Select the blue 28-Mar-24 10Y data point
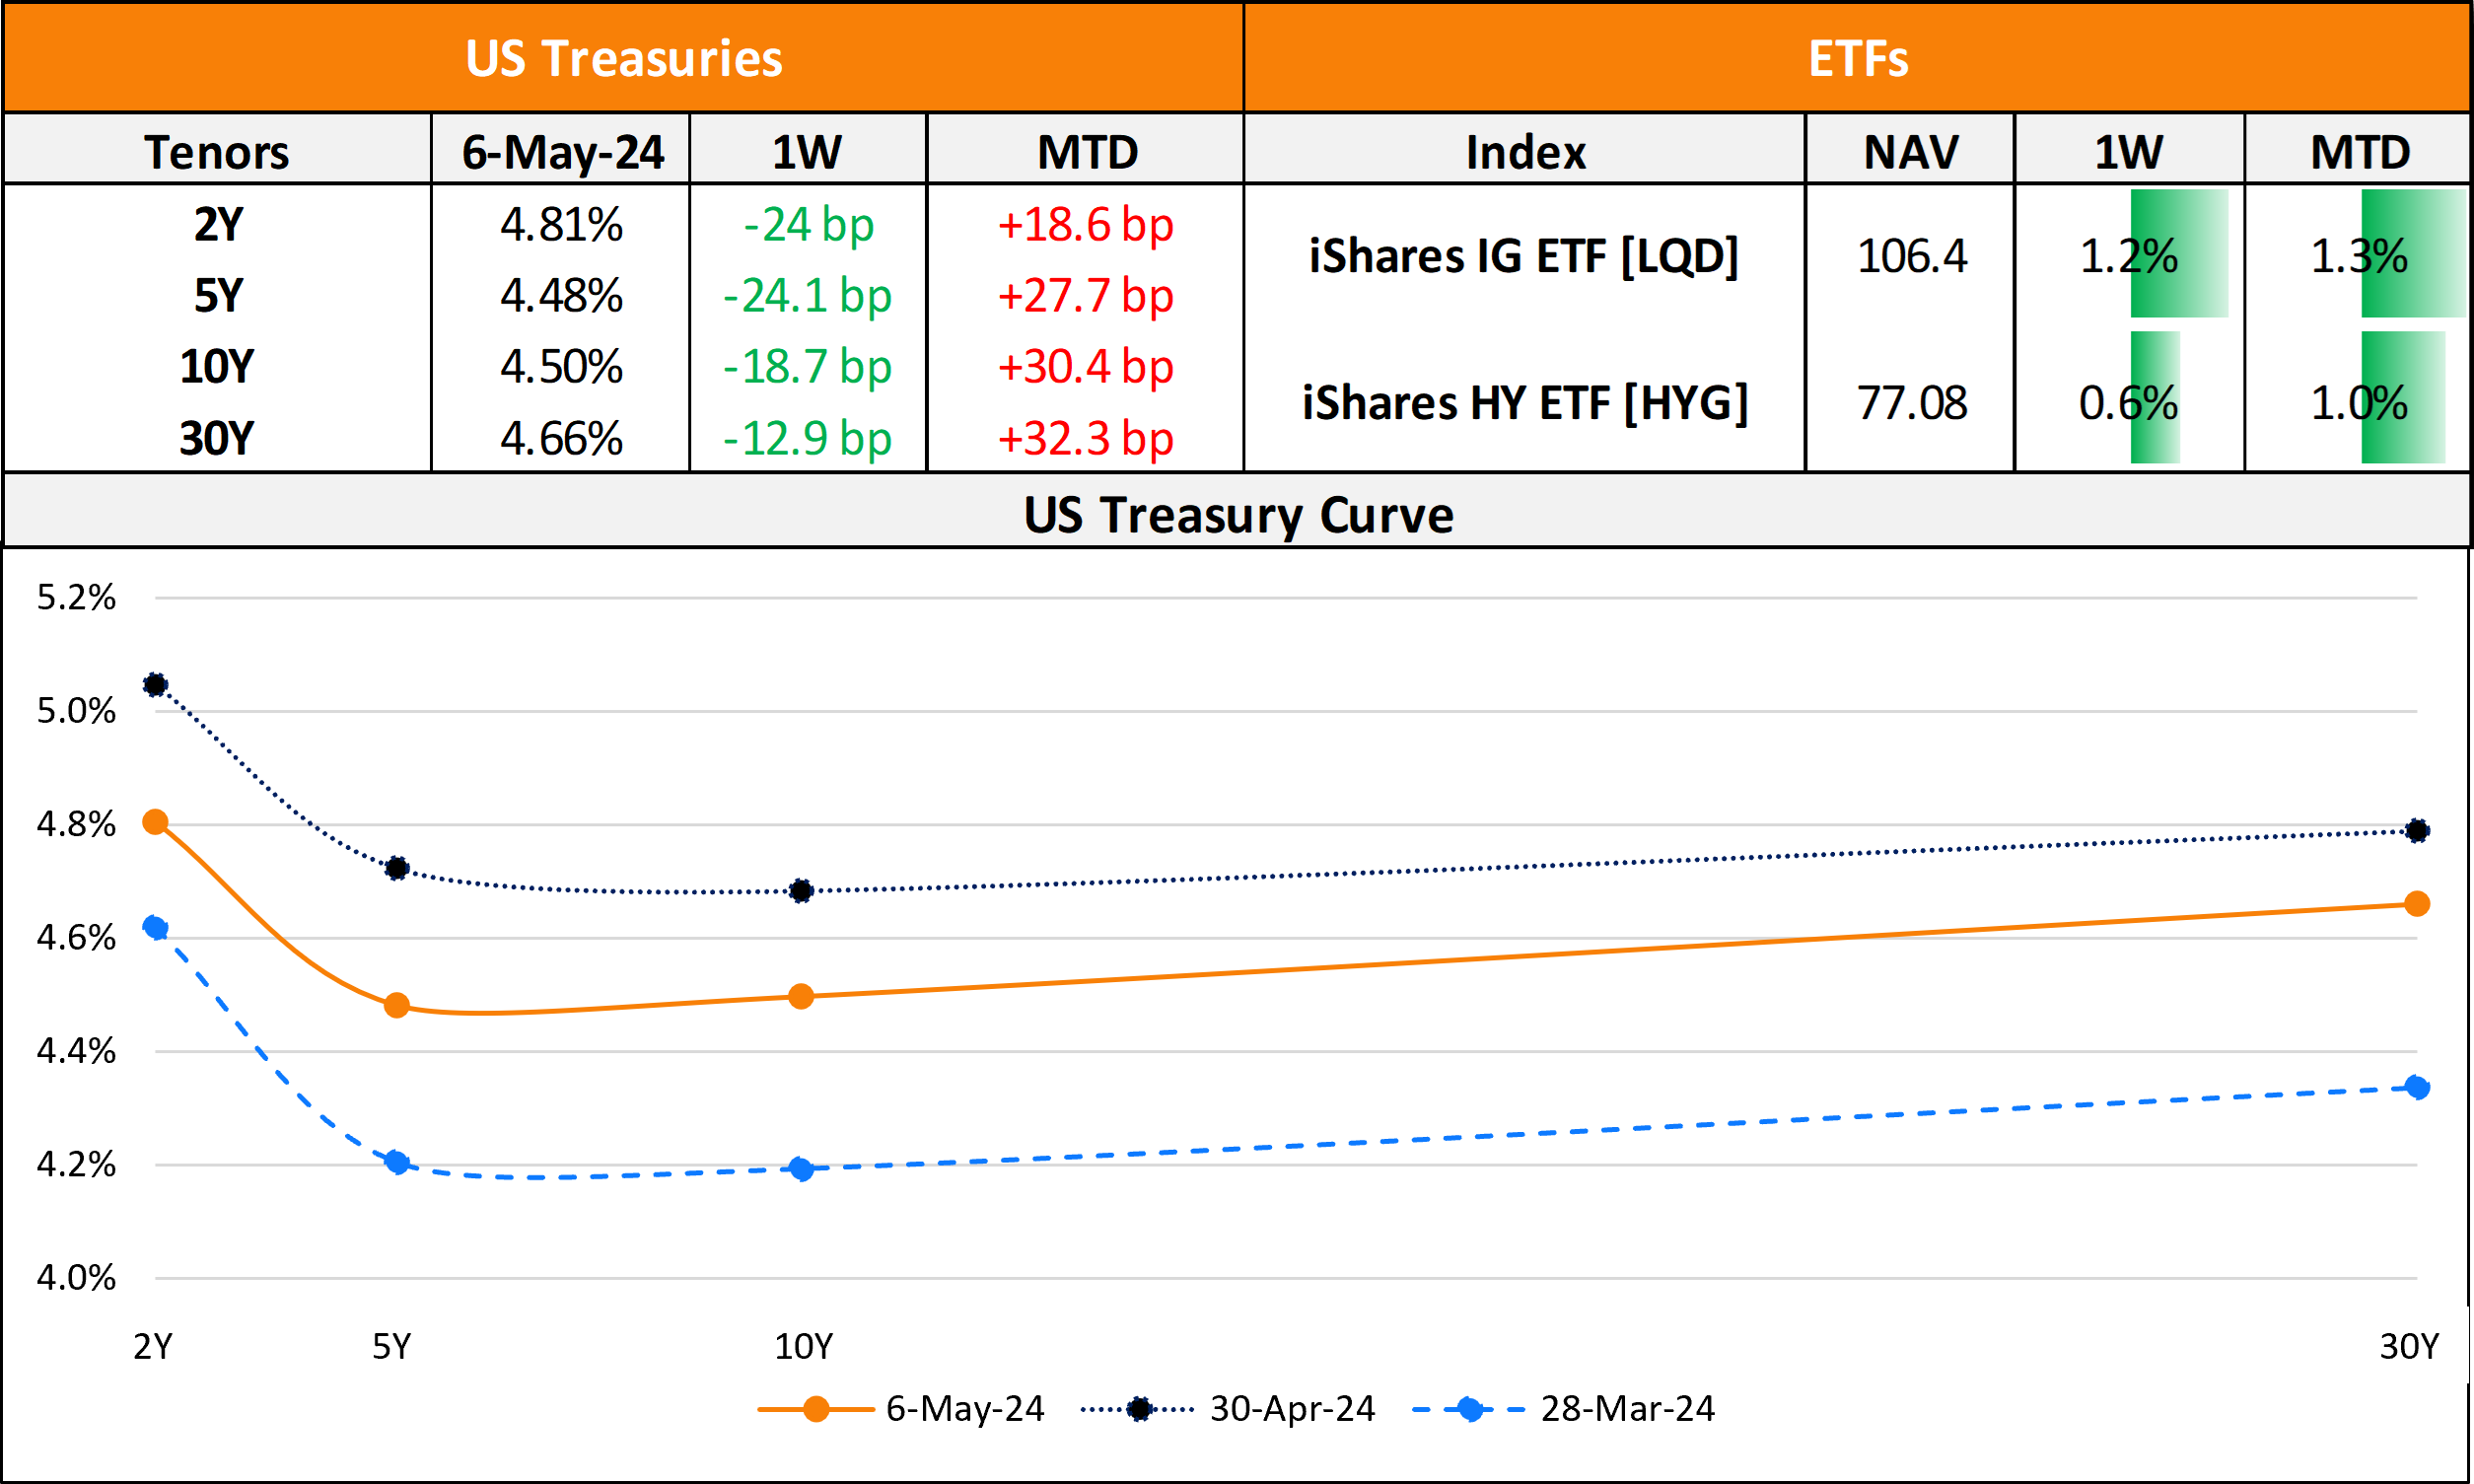 click(x=801, y=1168)
